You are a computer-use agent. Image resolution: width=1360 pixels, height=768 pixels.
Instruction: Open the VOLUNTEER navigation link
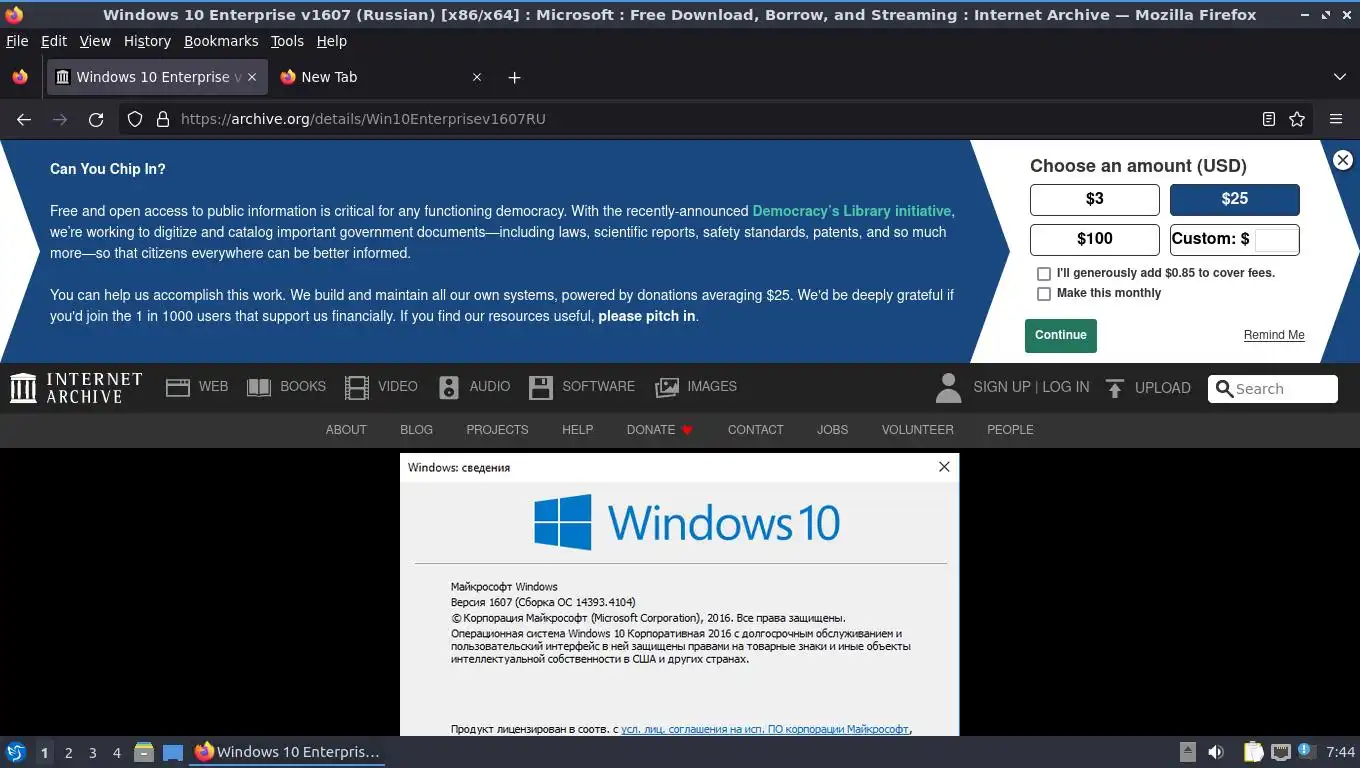pyautogui.click(x=917, y=430)
